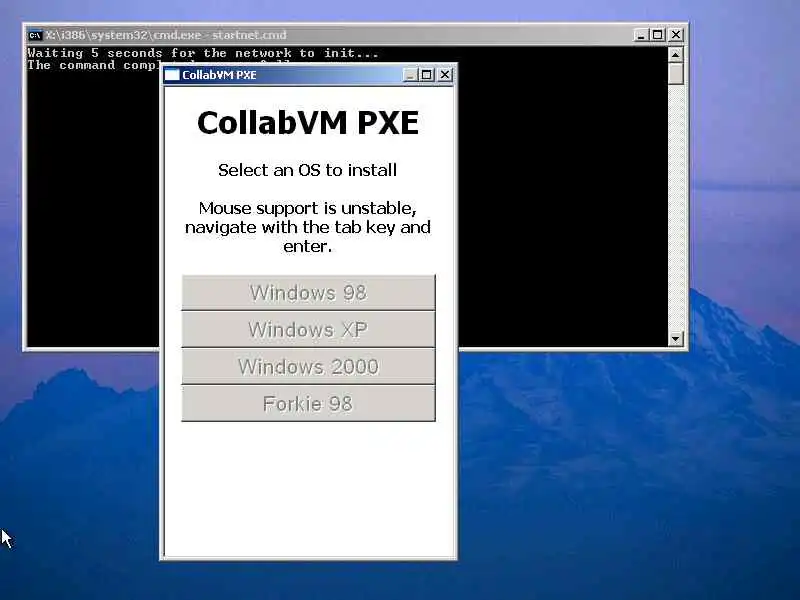
Task: Click the CollabVM PXE title bar icon
Action: [172, 75]
